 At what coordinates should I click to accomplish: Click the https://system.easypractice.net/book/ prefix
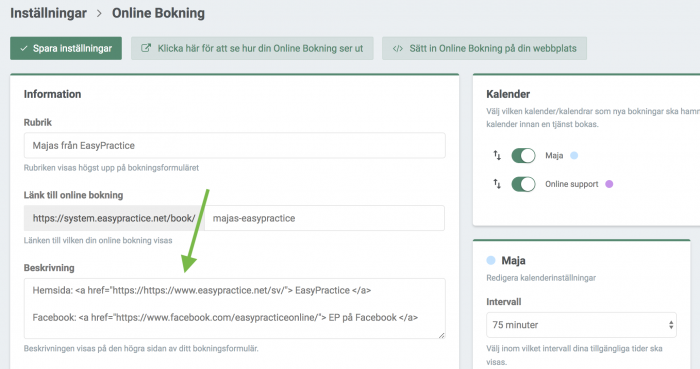114,218
